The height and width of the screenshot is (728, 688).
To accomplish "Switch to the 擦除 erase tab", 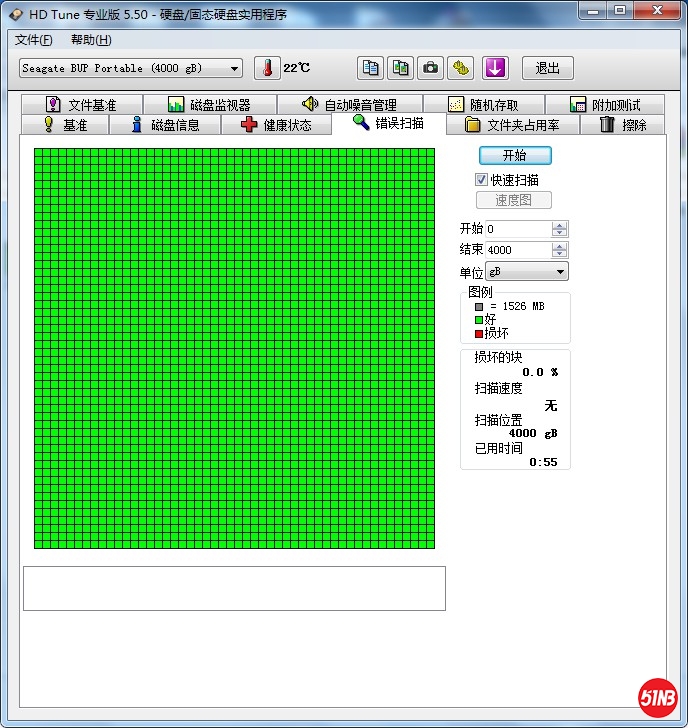I will (x=623, y=125).
